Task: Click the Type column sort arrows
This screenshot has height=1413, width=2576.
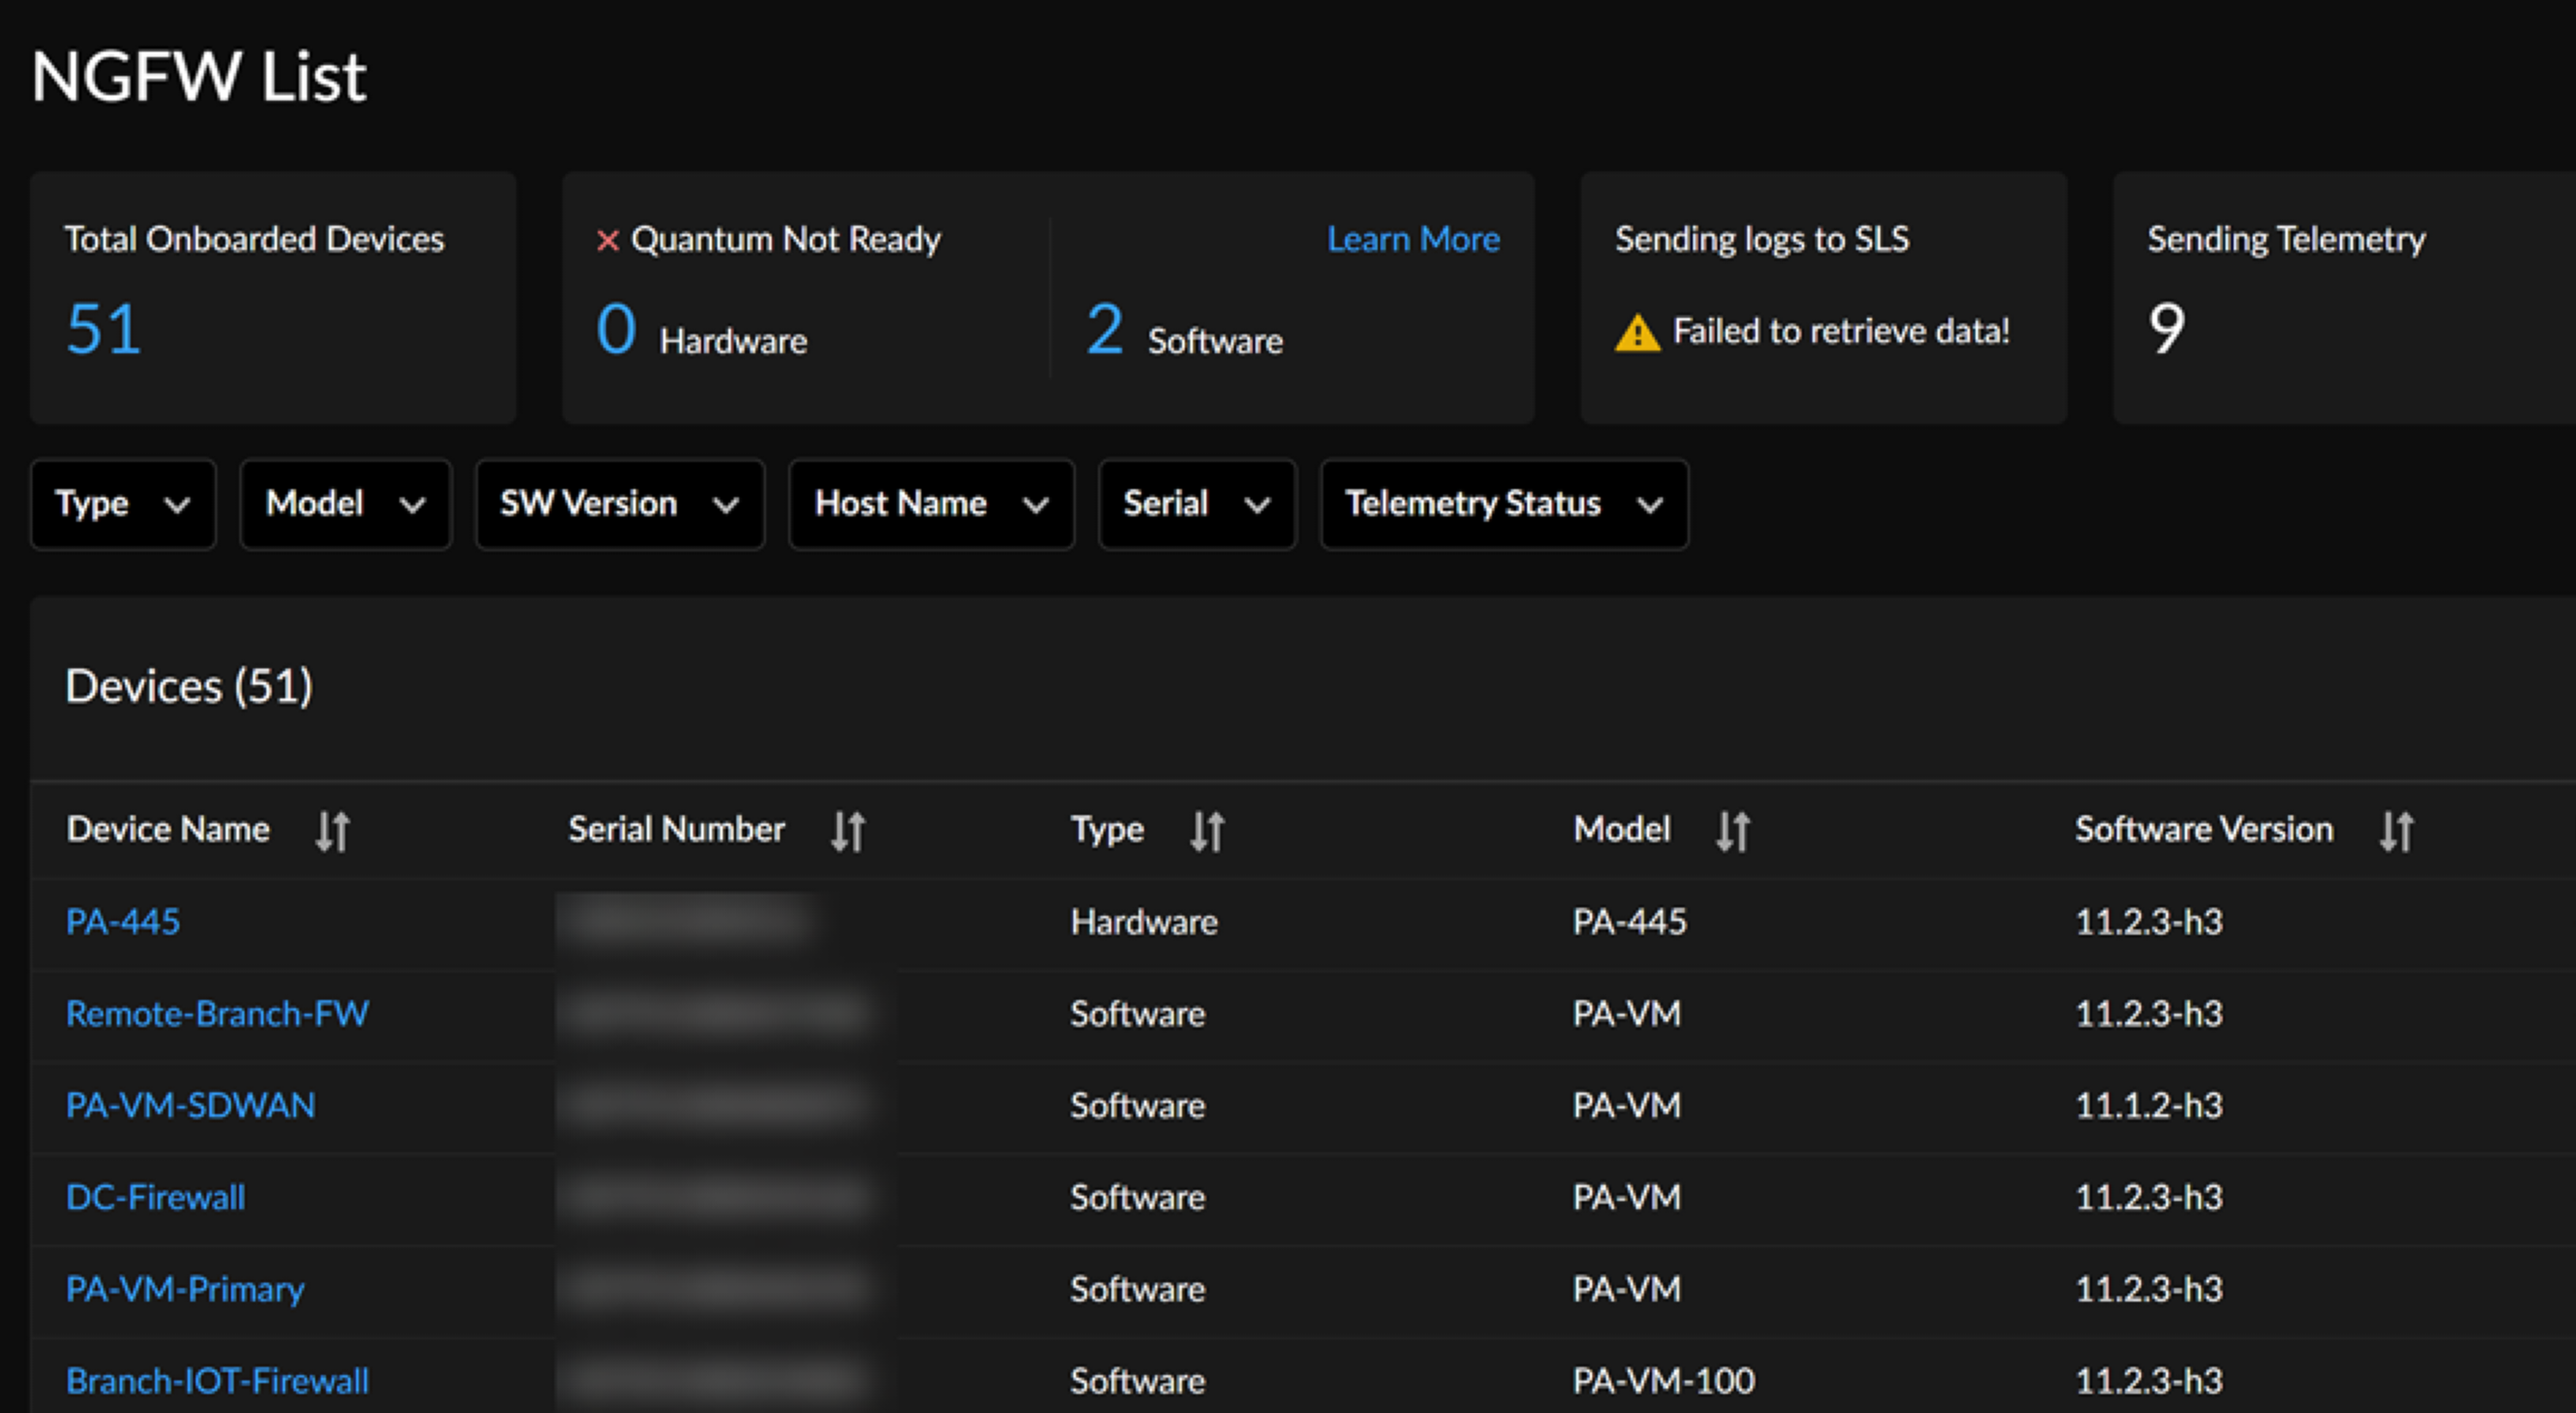Action: 1207,831
